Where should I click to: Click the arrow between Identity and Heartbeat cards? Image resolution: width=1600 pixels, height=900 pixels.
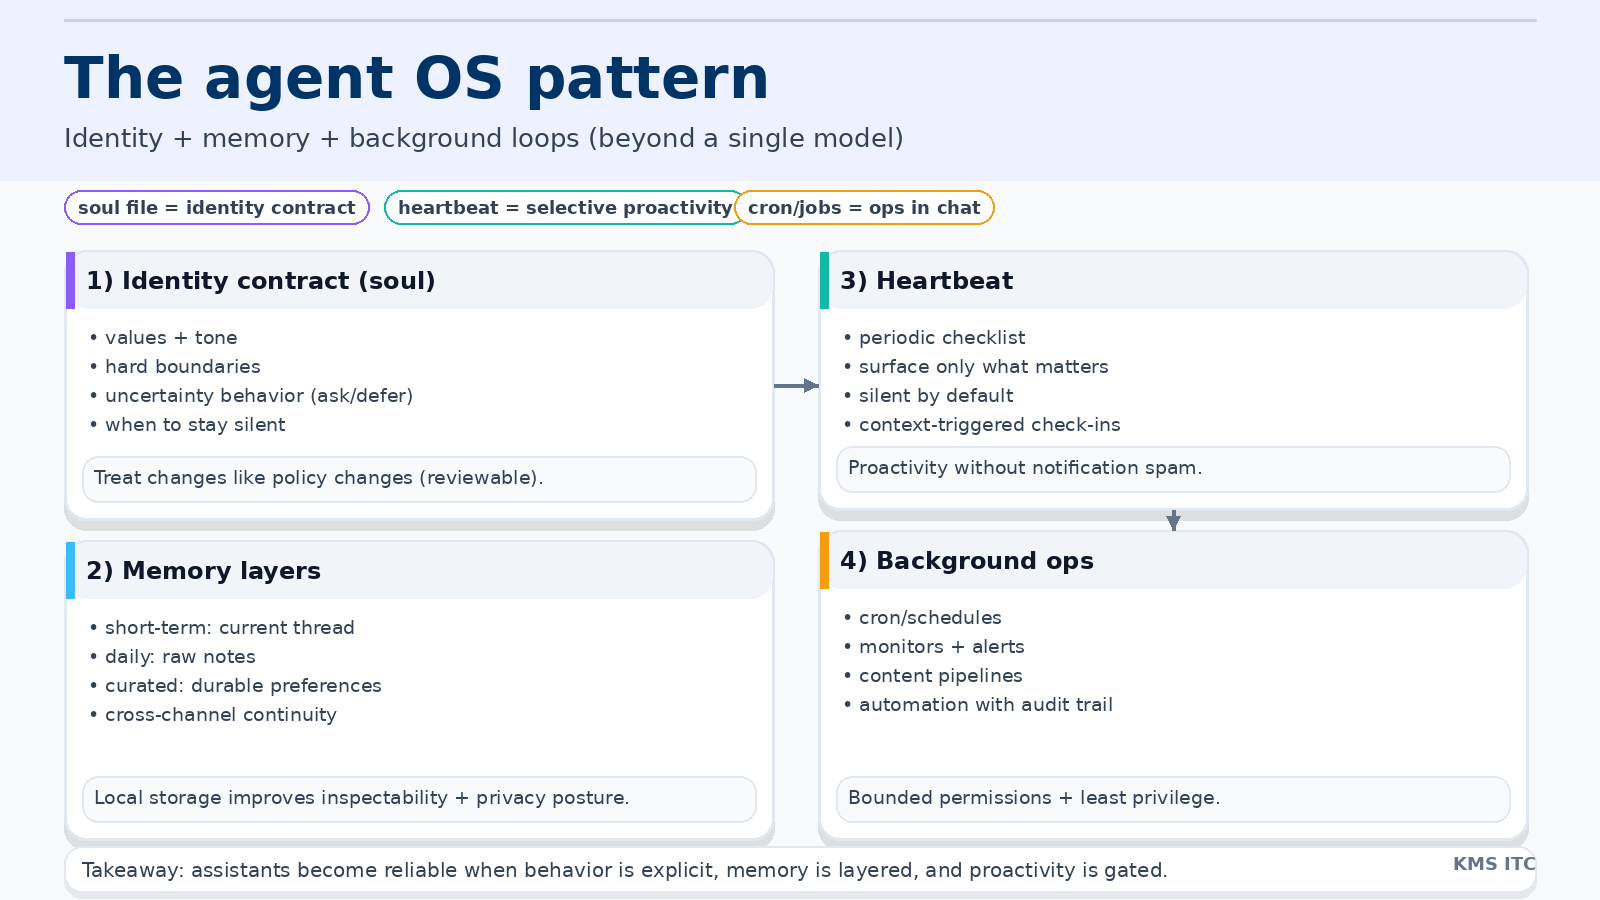pos(795,384)
